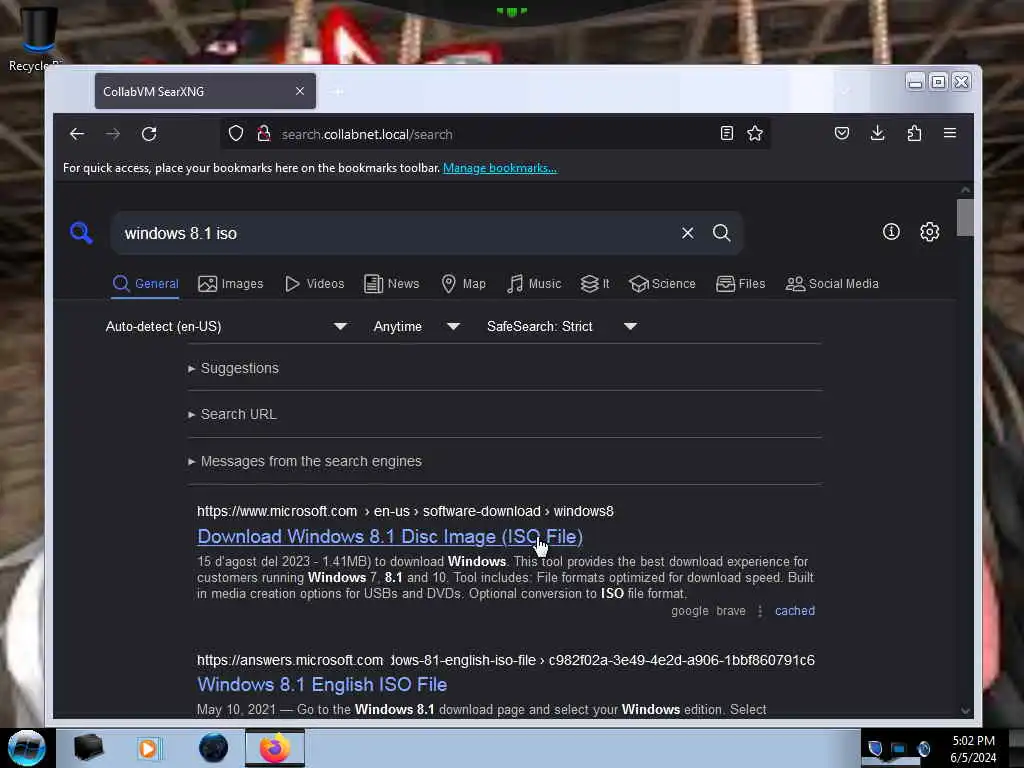Switch to the Files category
The height and width of the screenshot is (768, 1024).
coord(741,283)
